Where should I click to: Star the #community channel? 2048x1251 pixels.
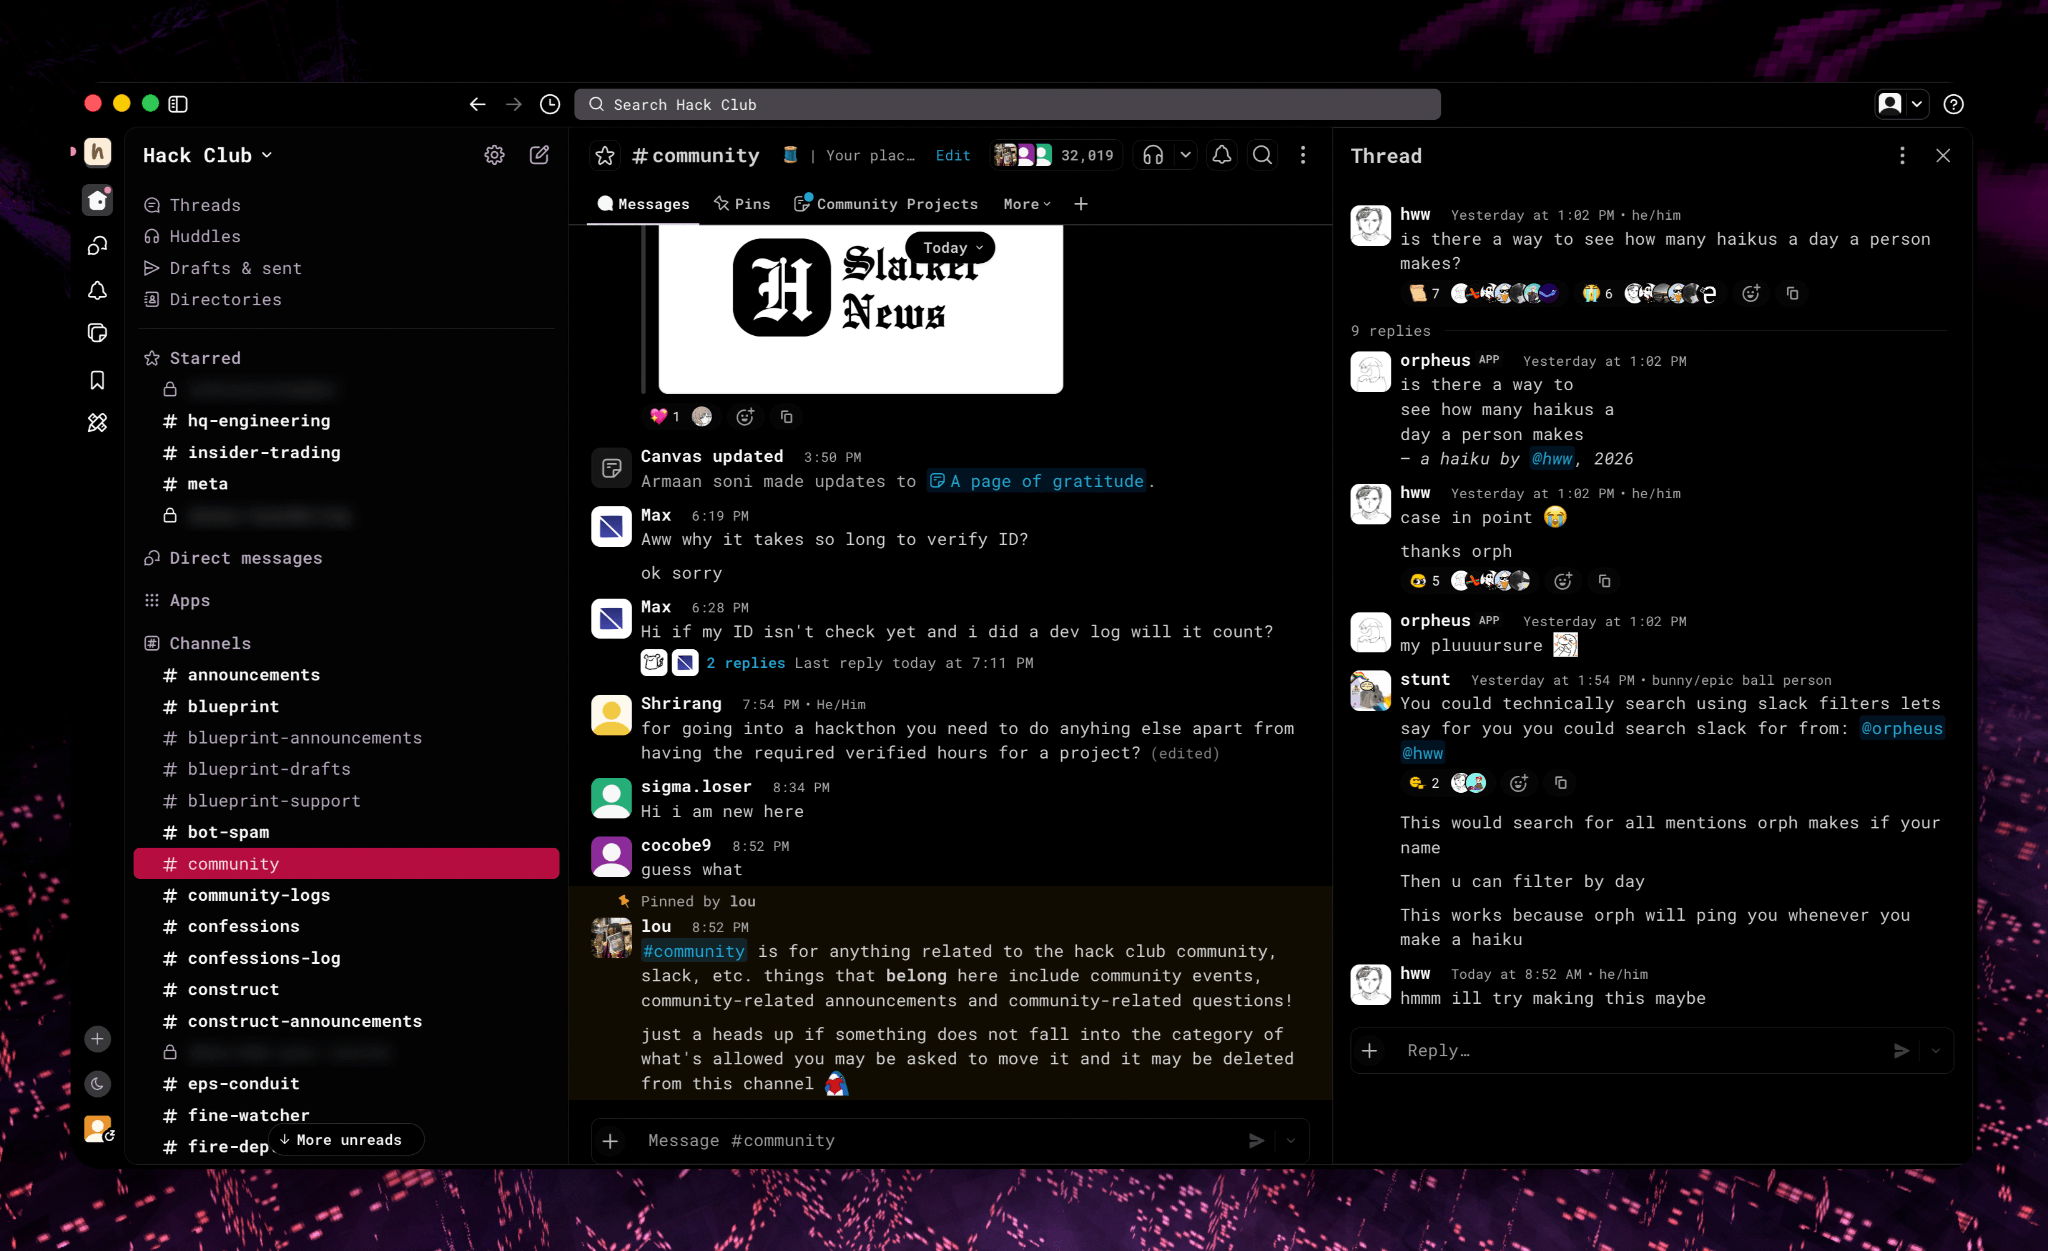pos(605,155)
